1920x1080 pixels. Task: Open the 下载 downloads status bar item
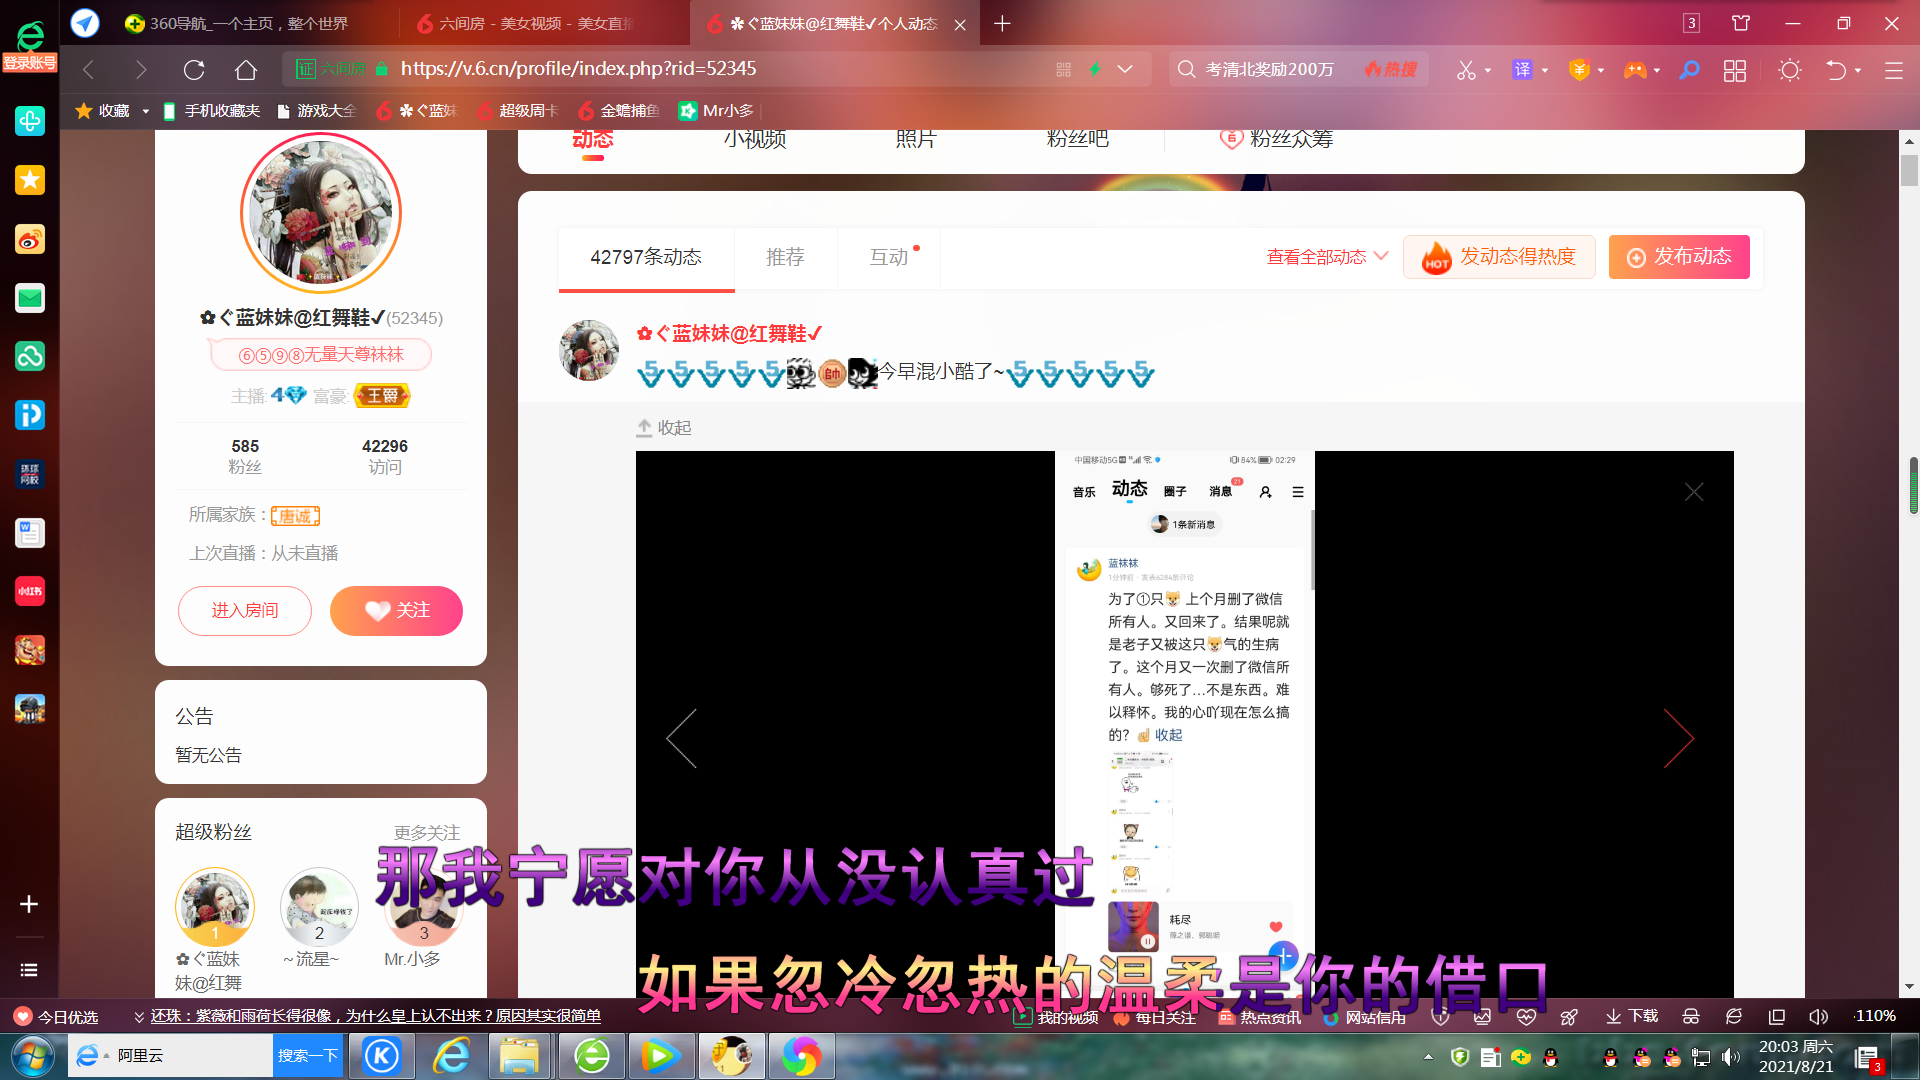click(1632, 1017)
